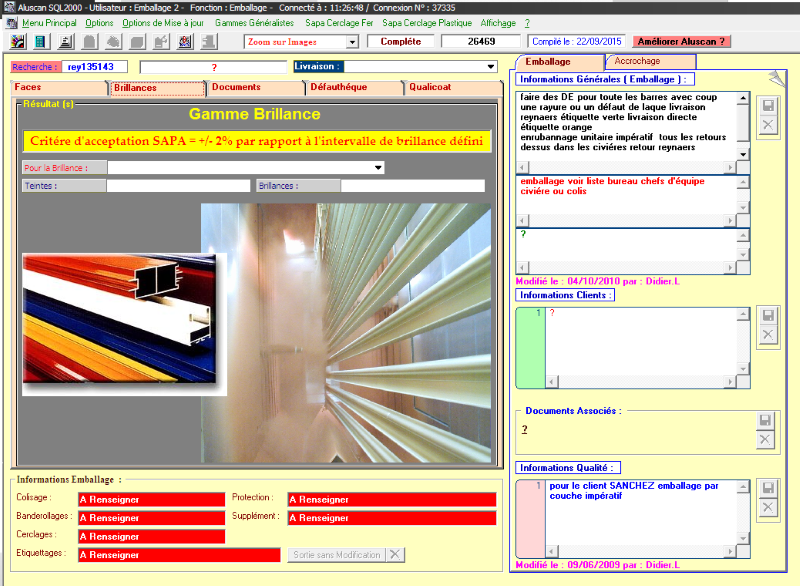Save the Documents Associés section with floppy icon
The width and height of the screenshot is (800, 586).
(765, 420)
